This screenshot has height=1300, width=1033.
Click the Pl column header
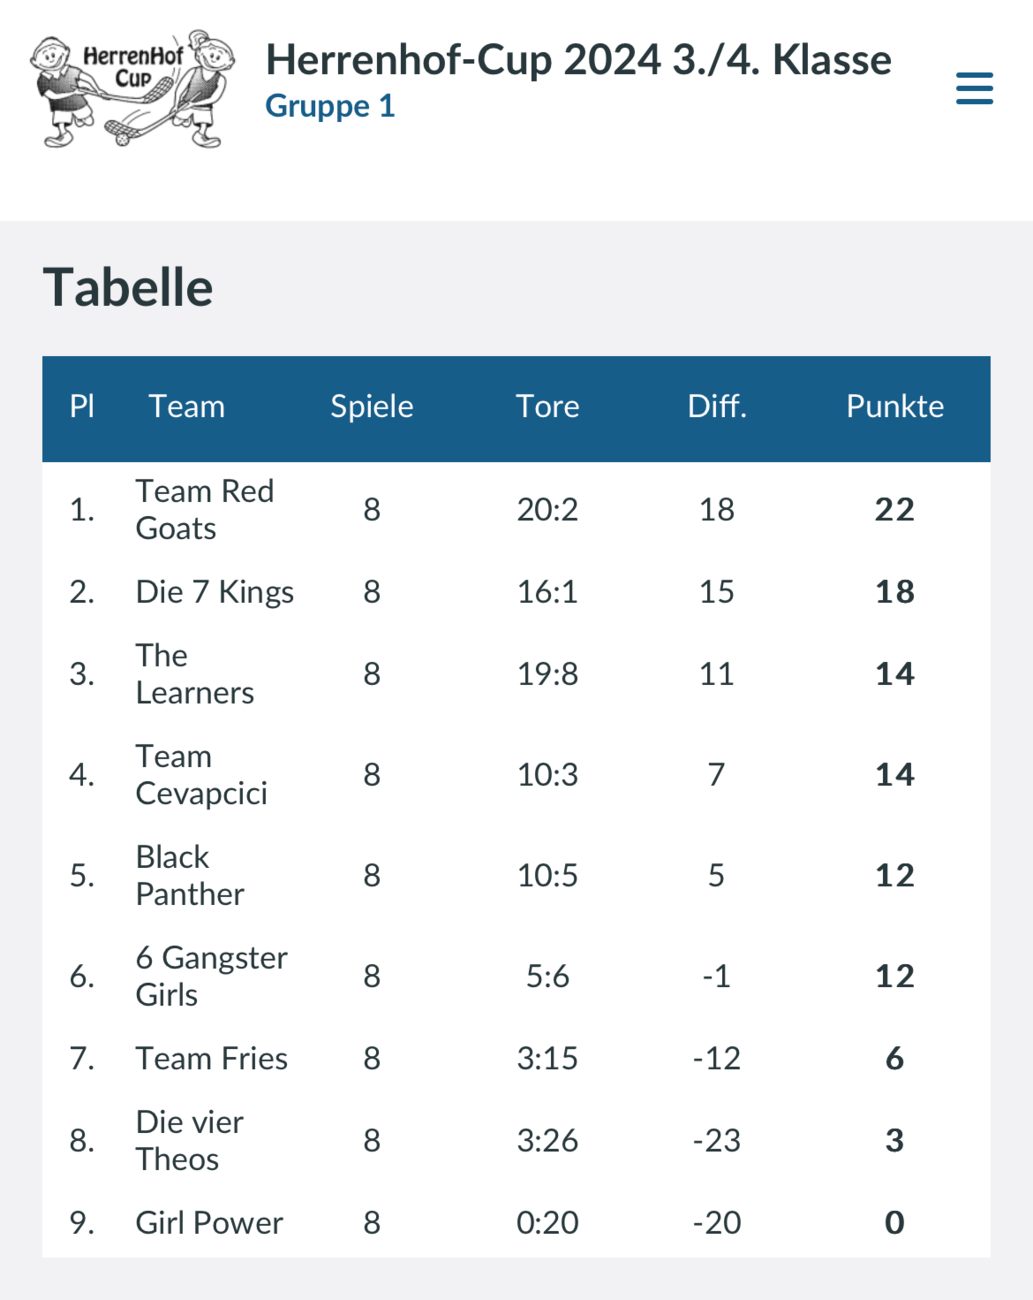pyautogui.click(x=82, y=407)
